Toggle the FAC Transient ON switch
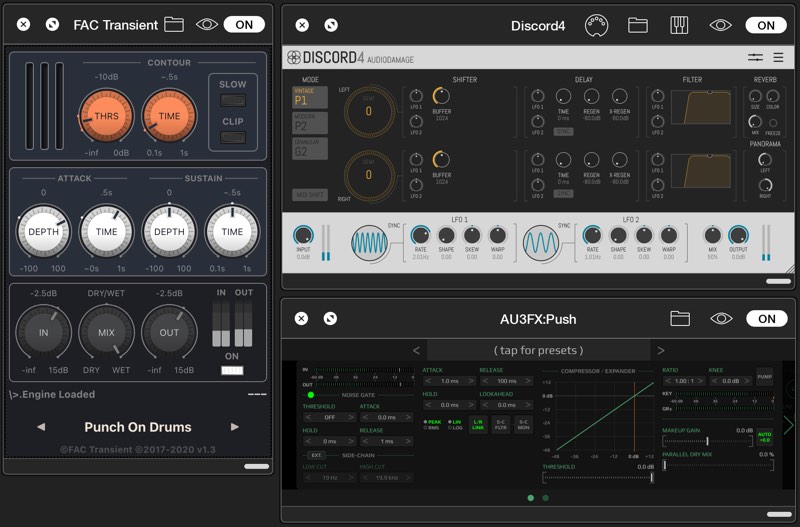The image size is (800, 527). (244, 24)
